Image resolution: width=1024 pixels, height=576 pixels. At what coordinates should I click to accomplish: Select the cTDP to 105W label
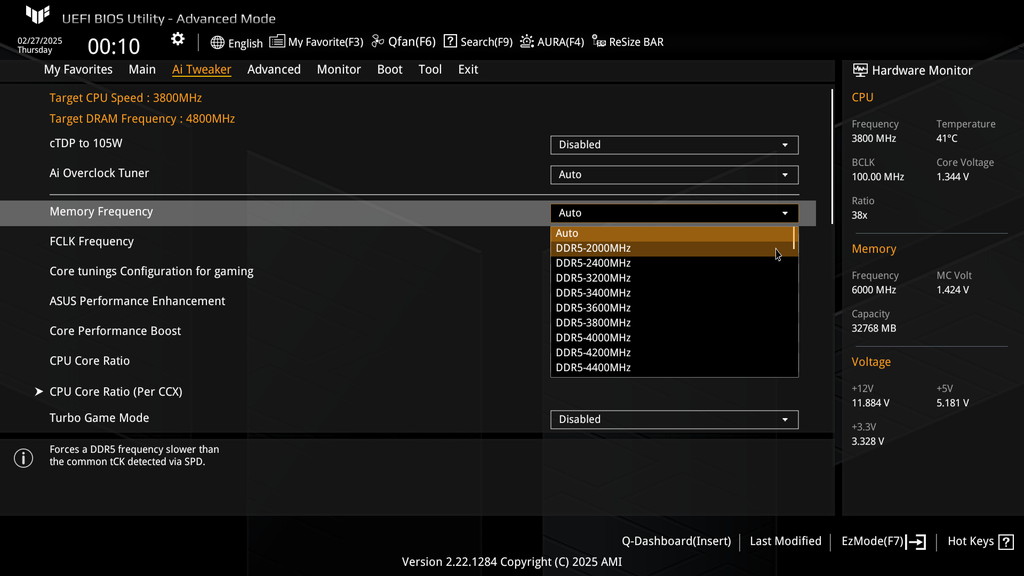(x=86, y=143)
